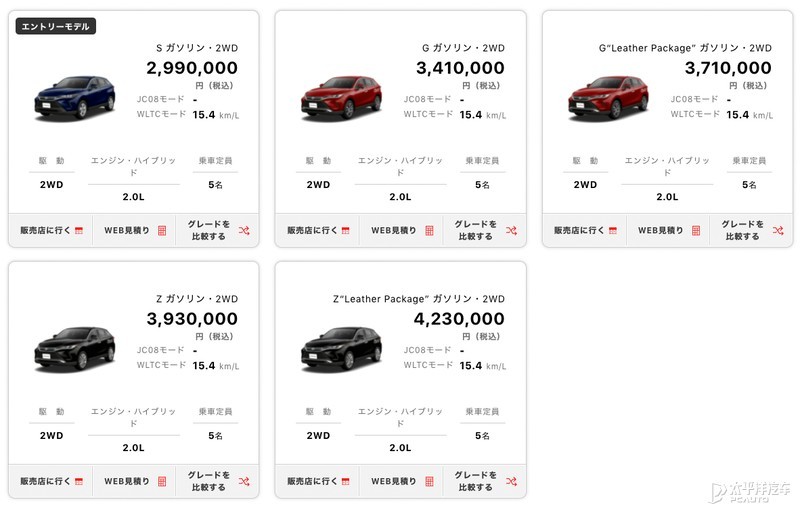Click グレードを比較する in G Gasoline 2WD card
Screen dimensions: 800x514
point(474,230)
